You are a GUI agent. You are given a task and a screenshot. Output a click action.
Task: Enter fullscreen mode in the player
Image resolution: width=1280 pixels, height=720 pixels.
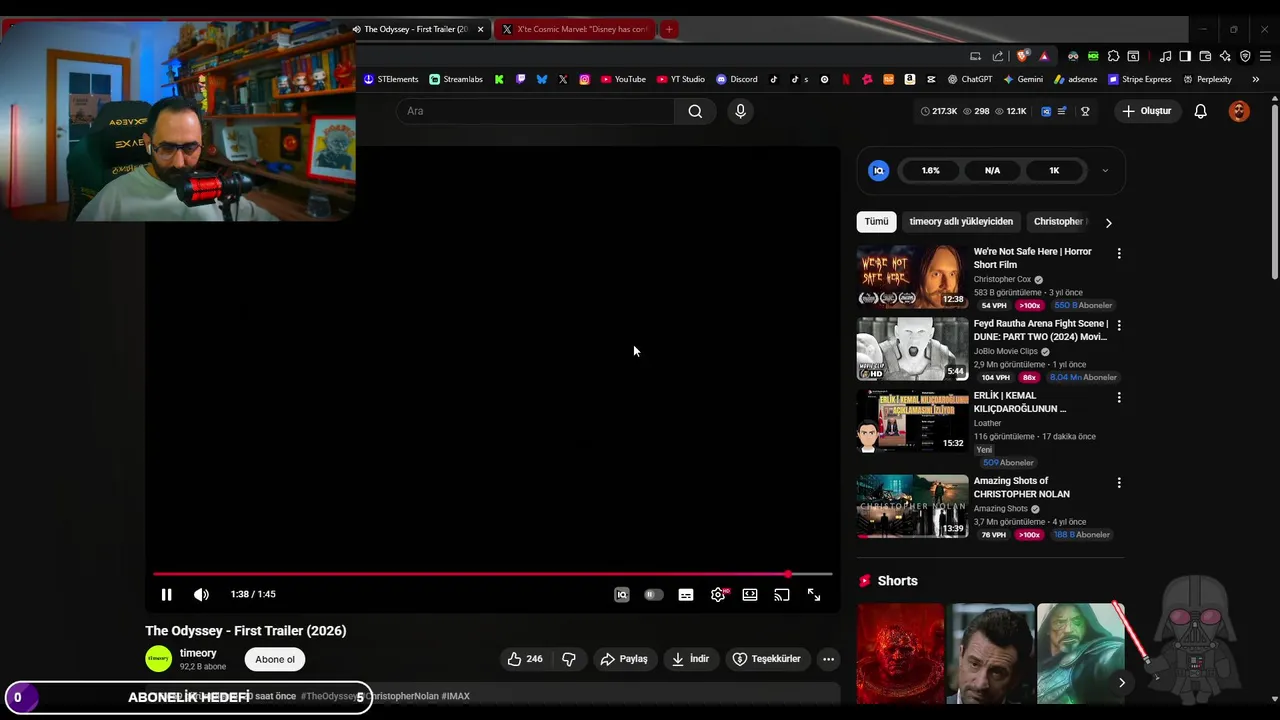(814, 594)
